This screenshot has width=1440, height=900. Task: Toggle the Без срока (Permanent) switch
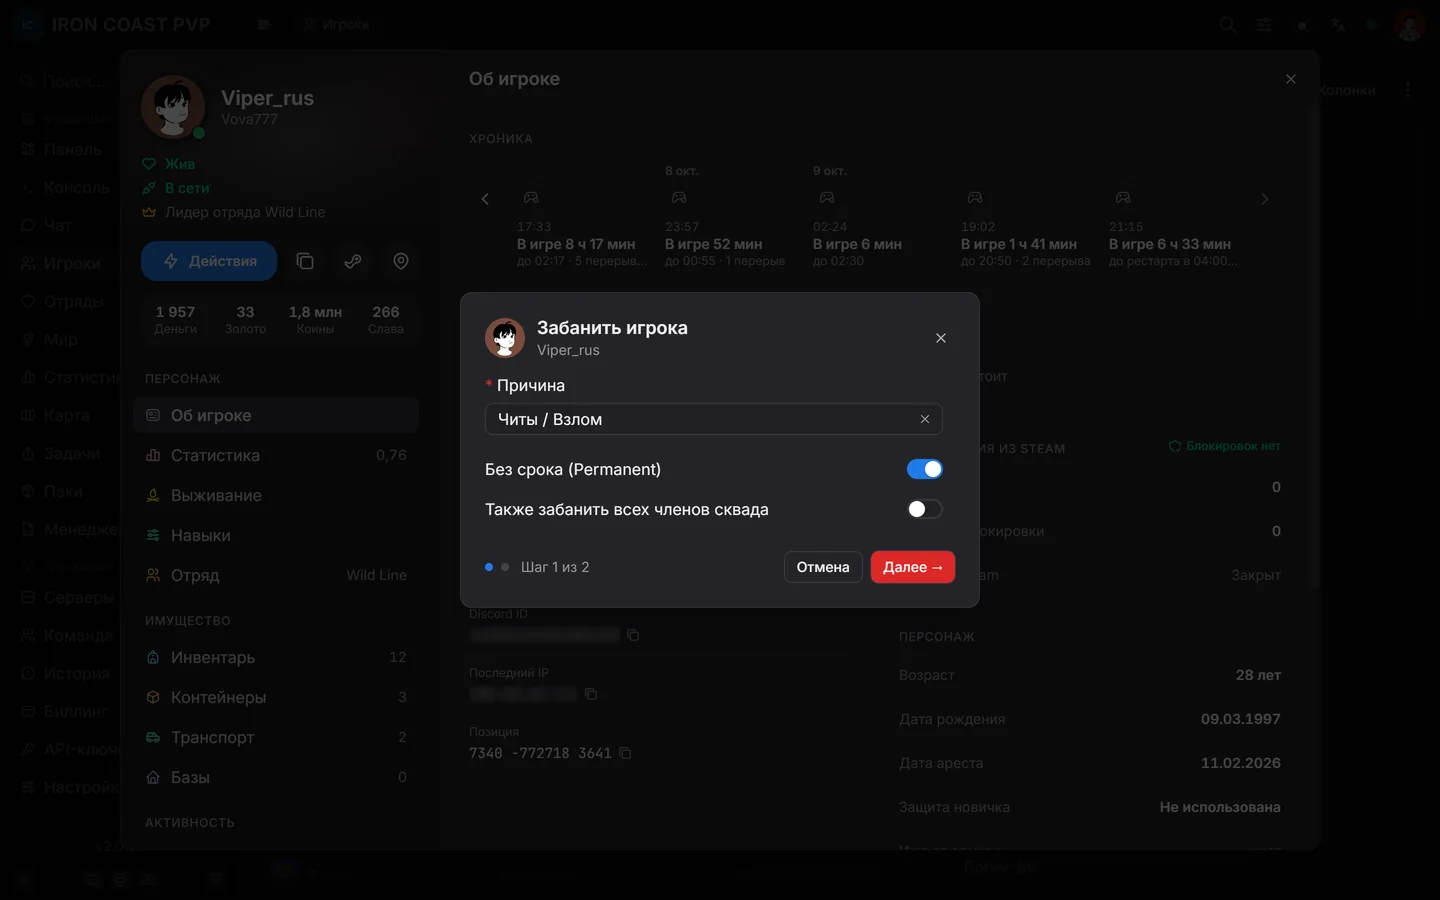[x=924, y=469]
